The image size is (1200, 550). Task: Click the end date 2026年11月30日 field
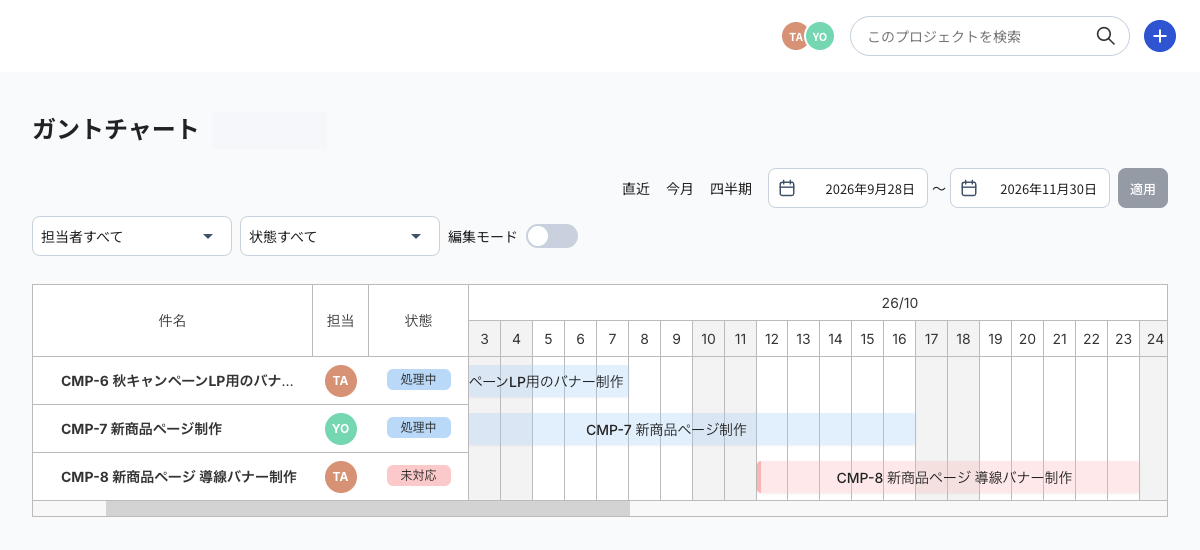click(1030, 188)
